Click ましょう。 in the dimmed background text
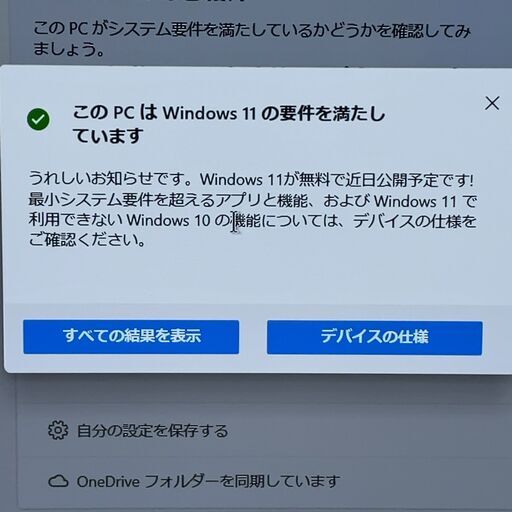Viewport: 512px width, 512px height. point(68,49)
